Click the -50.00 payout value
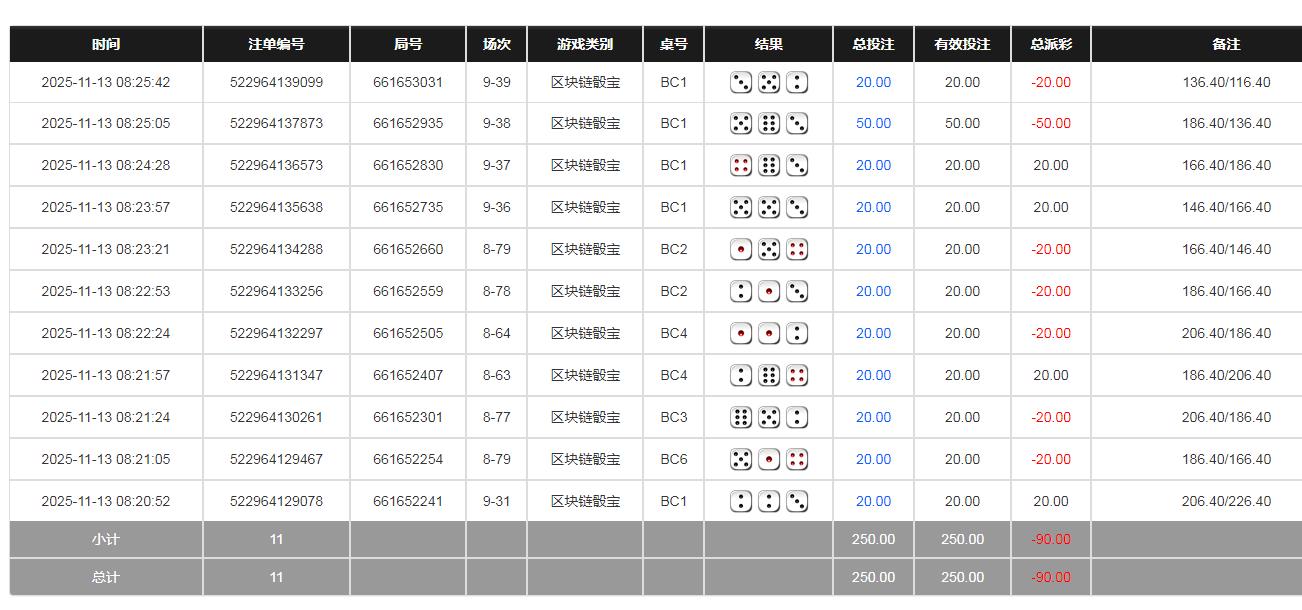The image size is (1302, 610). click(x=1050, y=124)
